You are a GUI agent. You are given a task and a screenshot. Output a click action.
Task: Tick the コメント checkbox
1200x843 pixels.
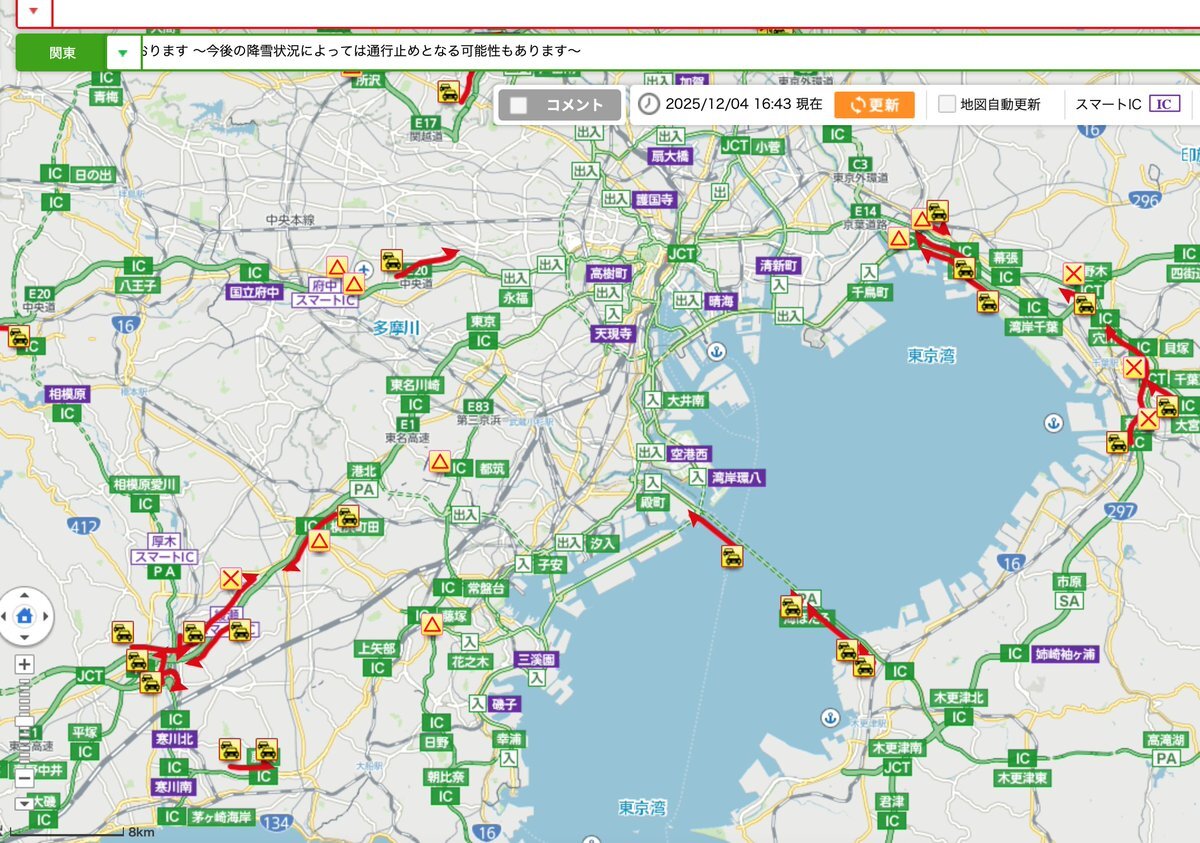click(518, 104)
